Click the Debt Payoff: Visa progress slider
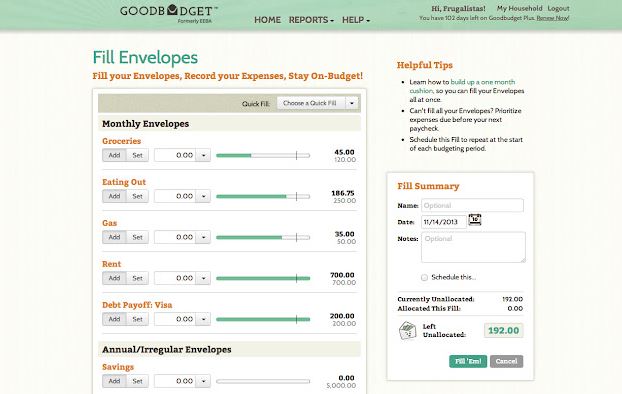Viewport: 622px width, 394px height. [x=263, y=319]
